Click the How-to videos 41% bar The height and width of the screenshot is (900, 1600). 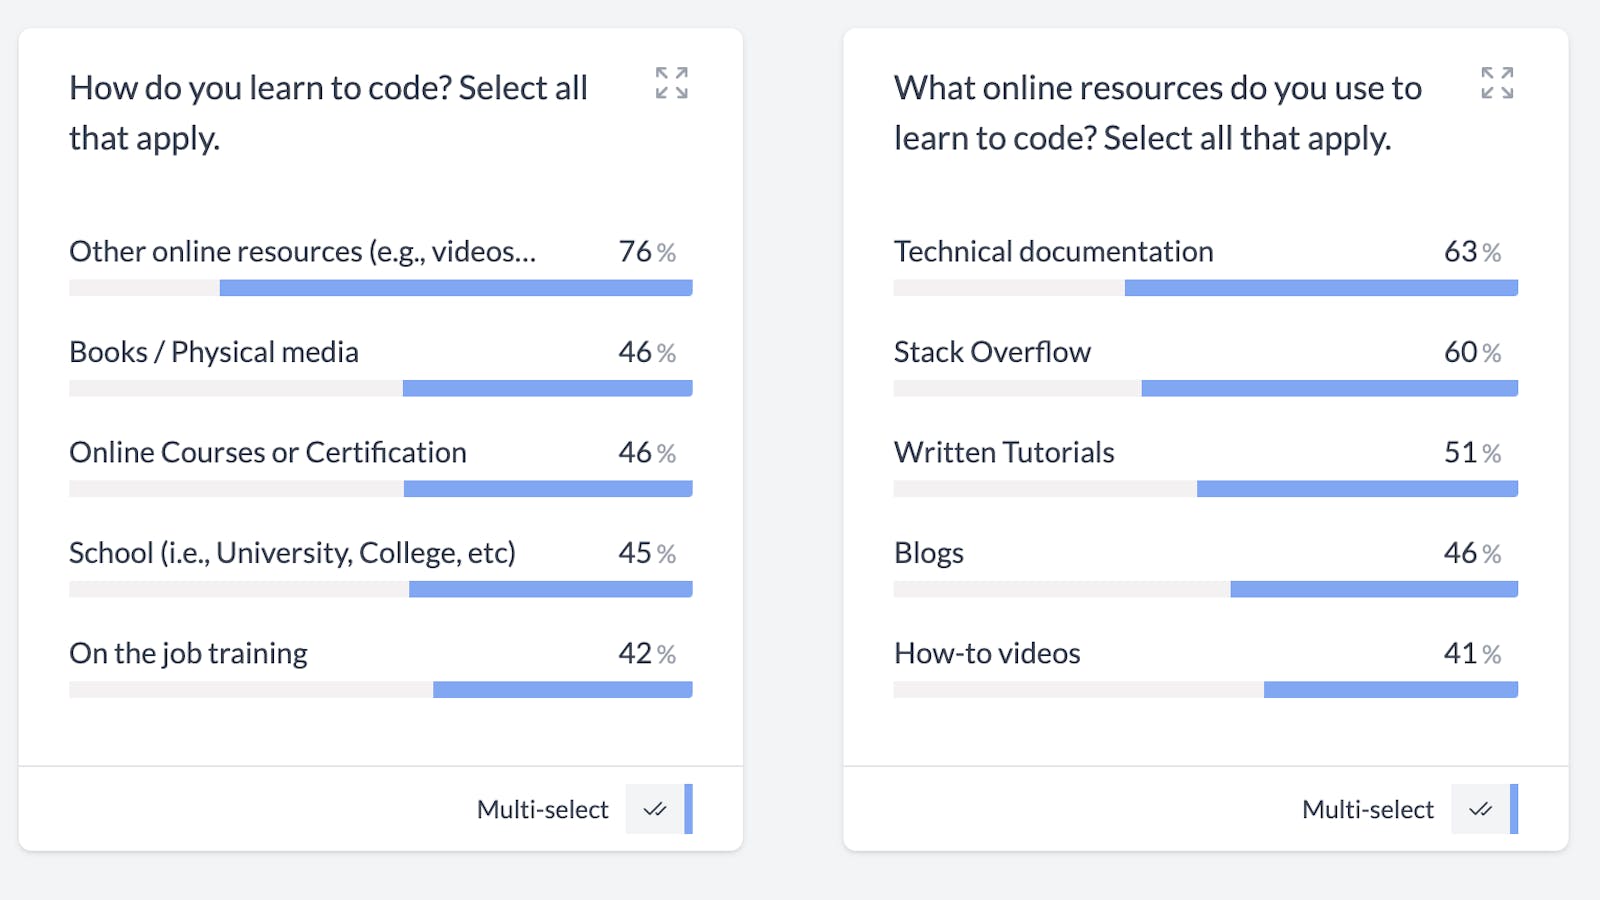pos(1390,690)
